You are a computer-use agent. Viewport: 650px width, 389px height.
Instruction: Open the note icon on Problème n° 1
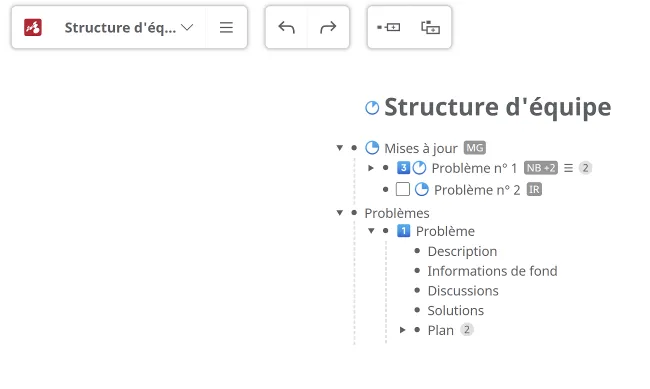pos(568,168)
